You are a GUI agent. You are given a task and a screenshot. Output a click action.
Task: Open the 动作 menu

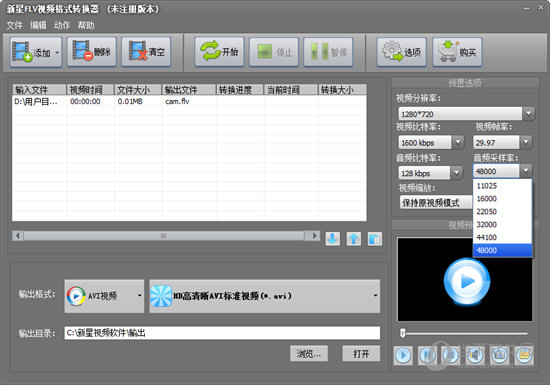coord(62,25)
